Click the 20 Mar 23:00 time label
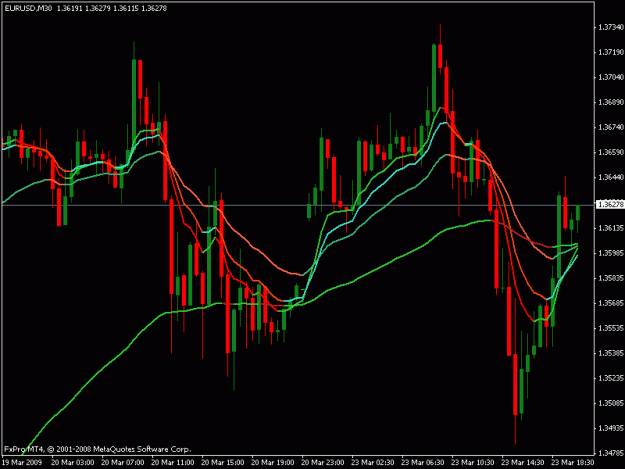 point(322,463)
